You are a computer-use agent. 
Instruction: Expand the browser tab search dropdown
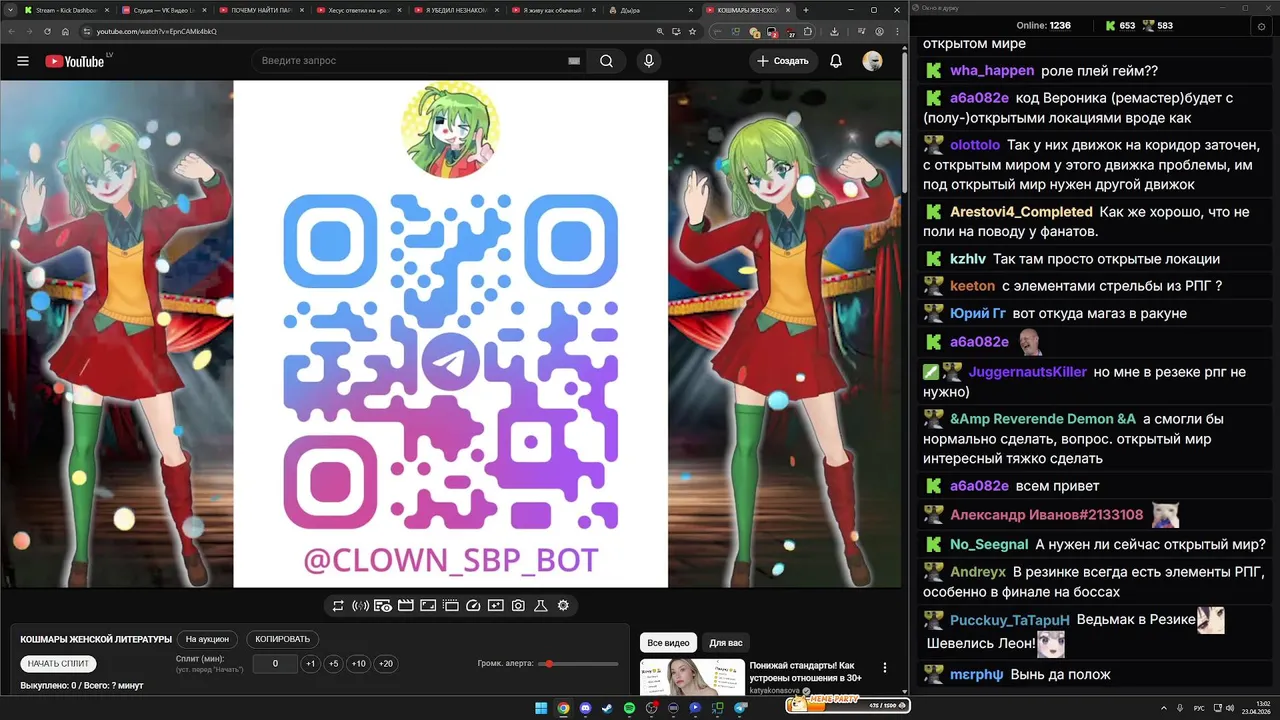[x=10, y=10]
